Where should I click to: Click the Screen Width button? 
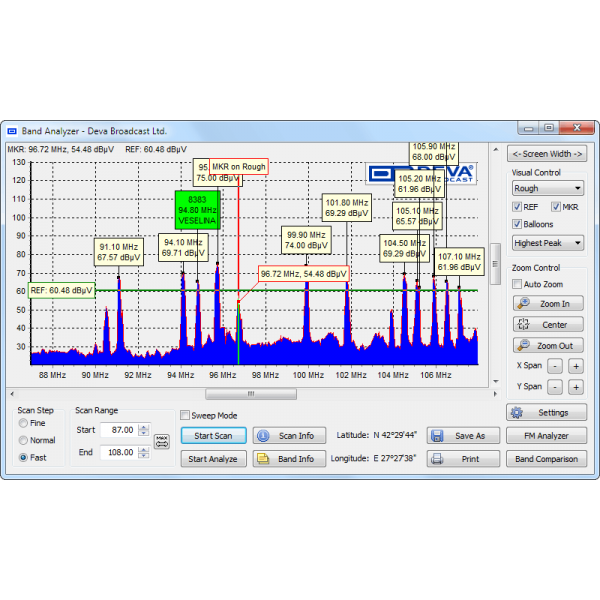547,154
